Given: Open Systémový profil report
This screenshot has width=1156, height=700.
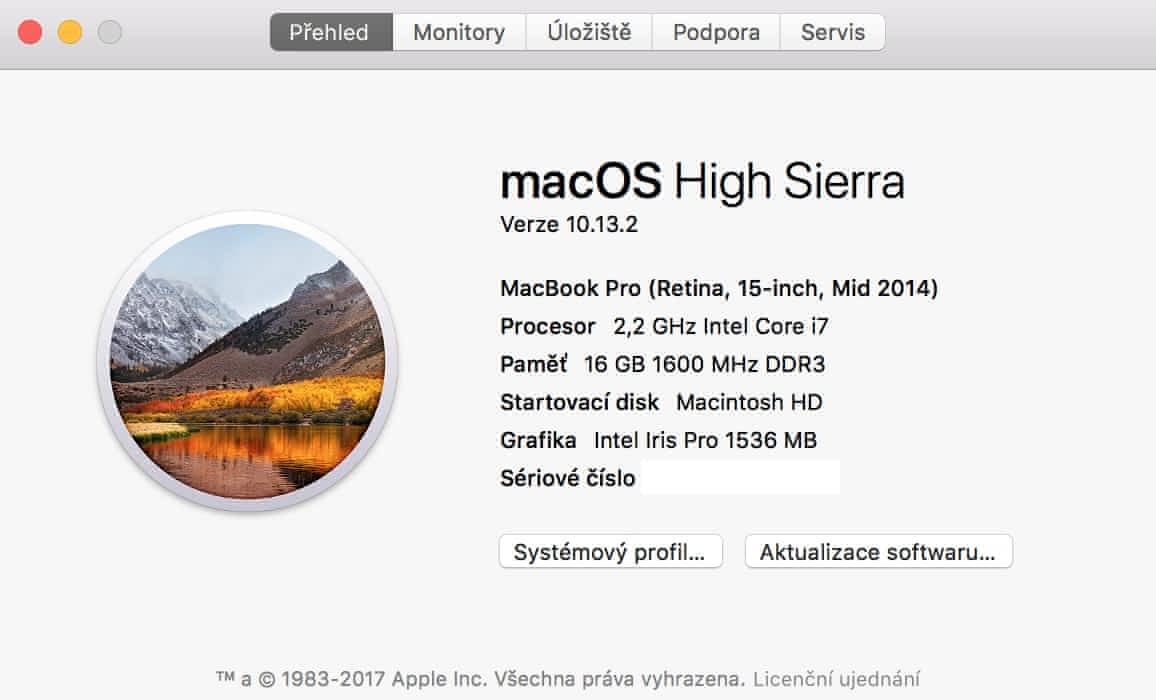Looking at the screenshot, I should click(x=610, y=552).
